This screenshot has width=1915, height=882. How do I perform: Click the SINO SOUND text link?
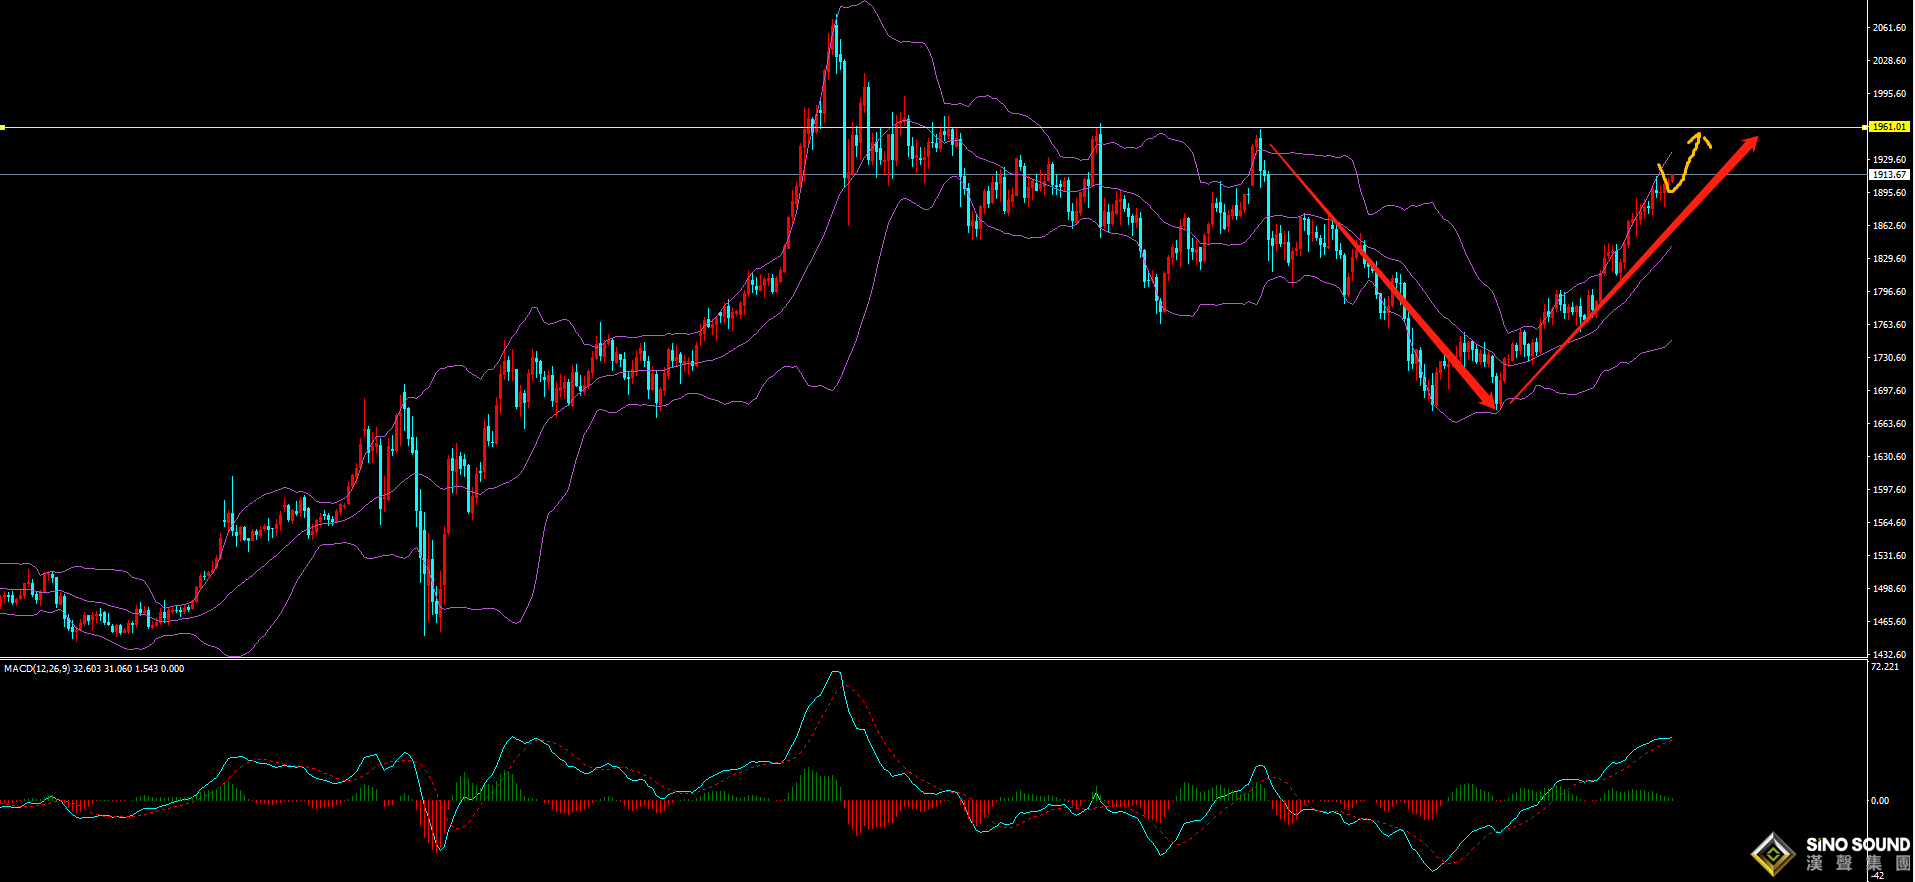point(1858,845)
